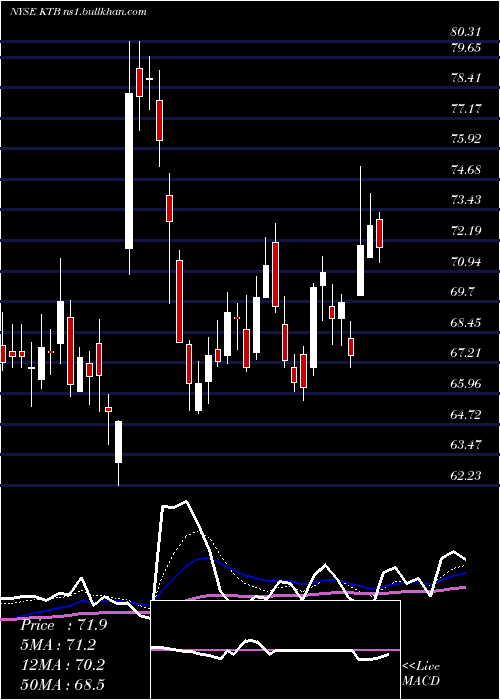Select the 69.7 price level label
This screenshot has width=500, height=700.
coord(462,292)
